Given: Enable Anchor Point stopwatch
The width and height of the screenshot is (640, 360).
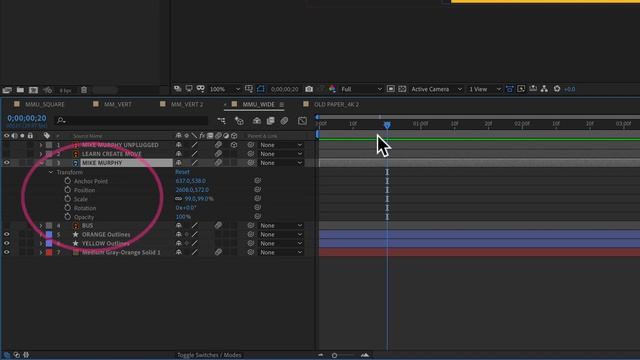Looking at the screenshot, I should 68,181.
